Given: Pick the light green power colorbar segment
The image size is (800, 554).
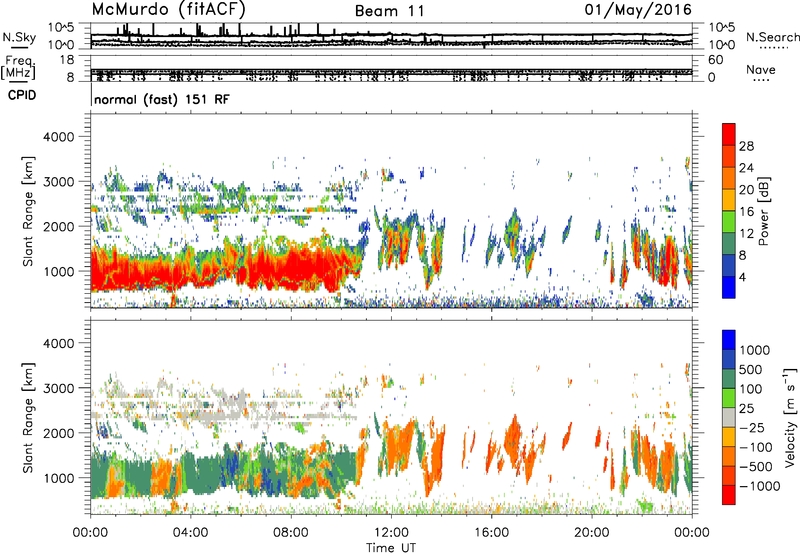Looking at the screenshot, I should pyautogui.click(x=729, y=222).
